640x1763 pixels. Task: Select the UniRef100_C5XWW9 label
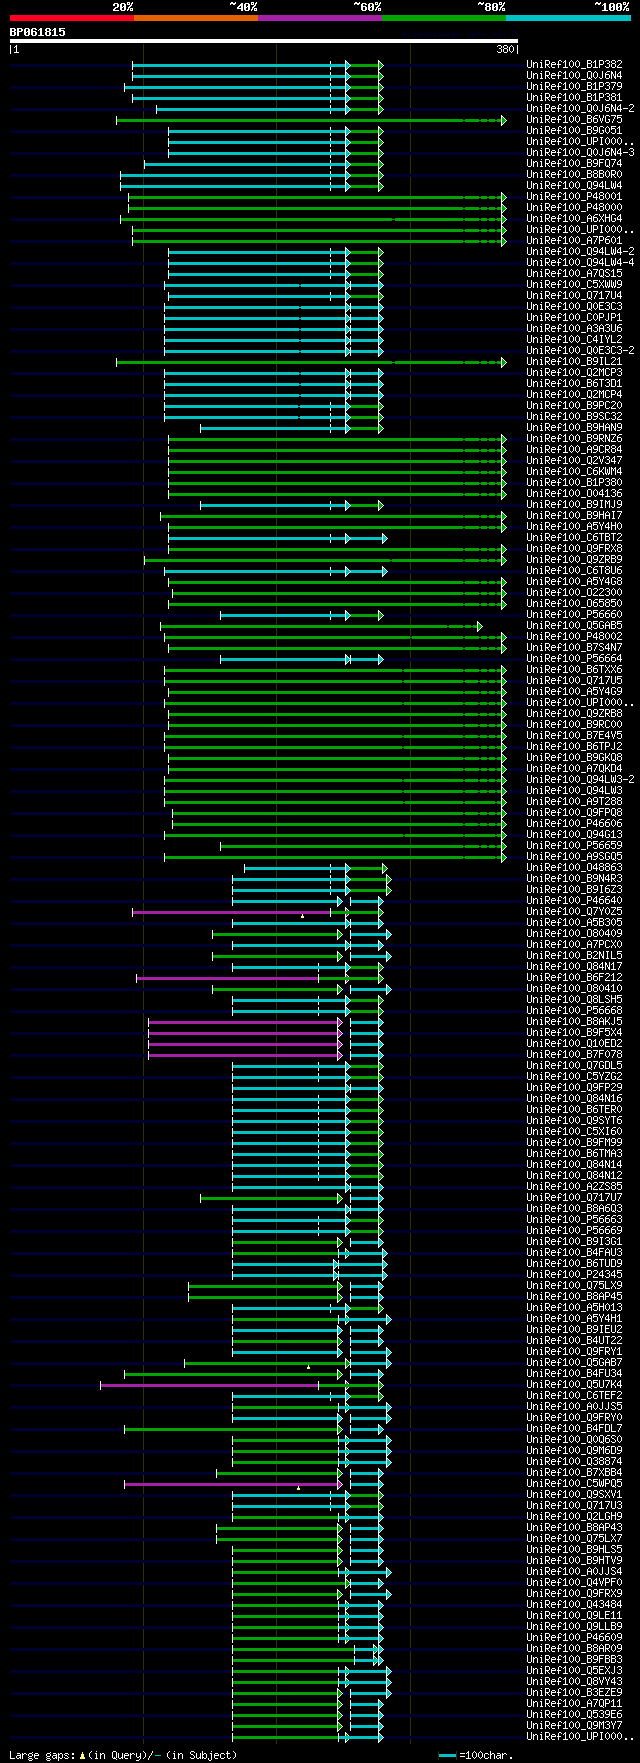tap(574, 285)
